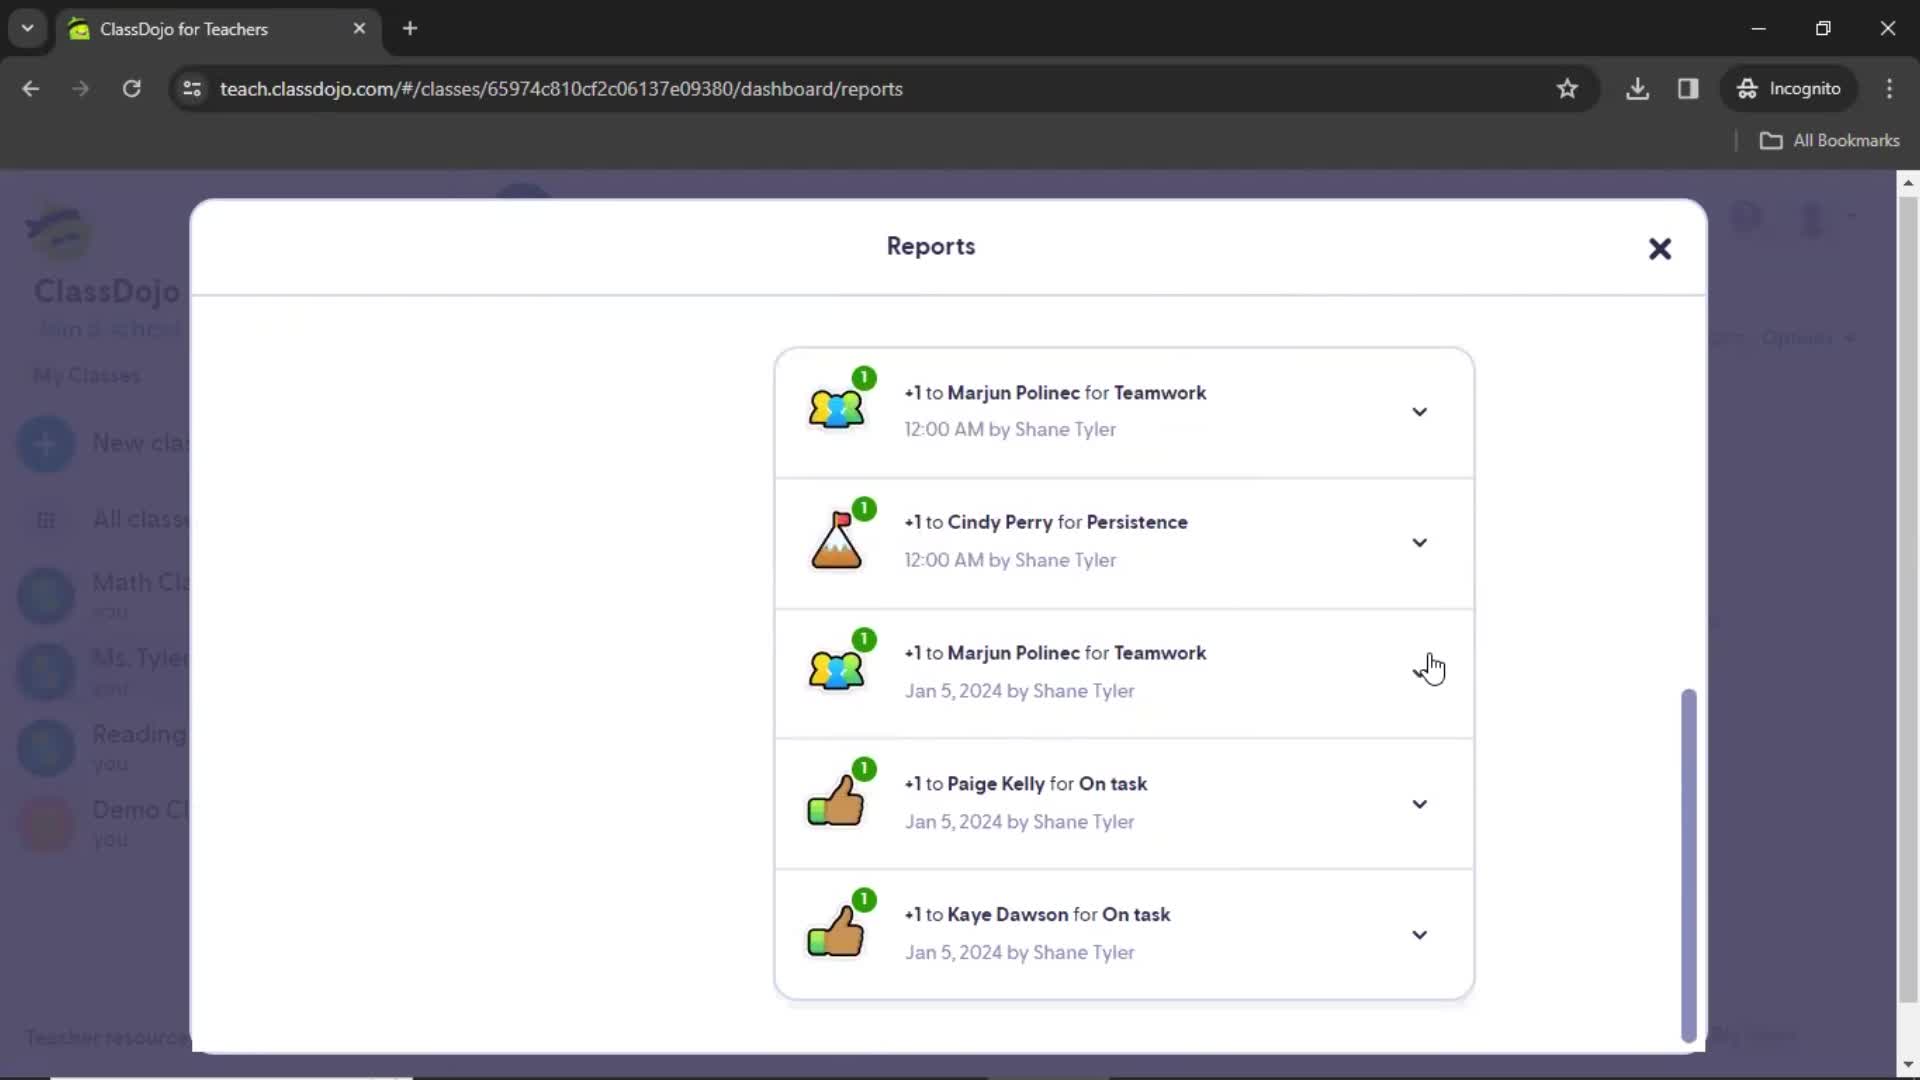Screen dimensions: 1920x1080
Task: Reload the ClassDojo page
Action: click(132, 89)
